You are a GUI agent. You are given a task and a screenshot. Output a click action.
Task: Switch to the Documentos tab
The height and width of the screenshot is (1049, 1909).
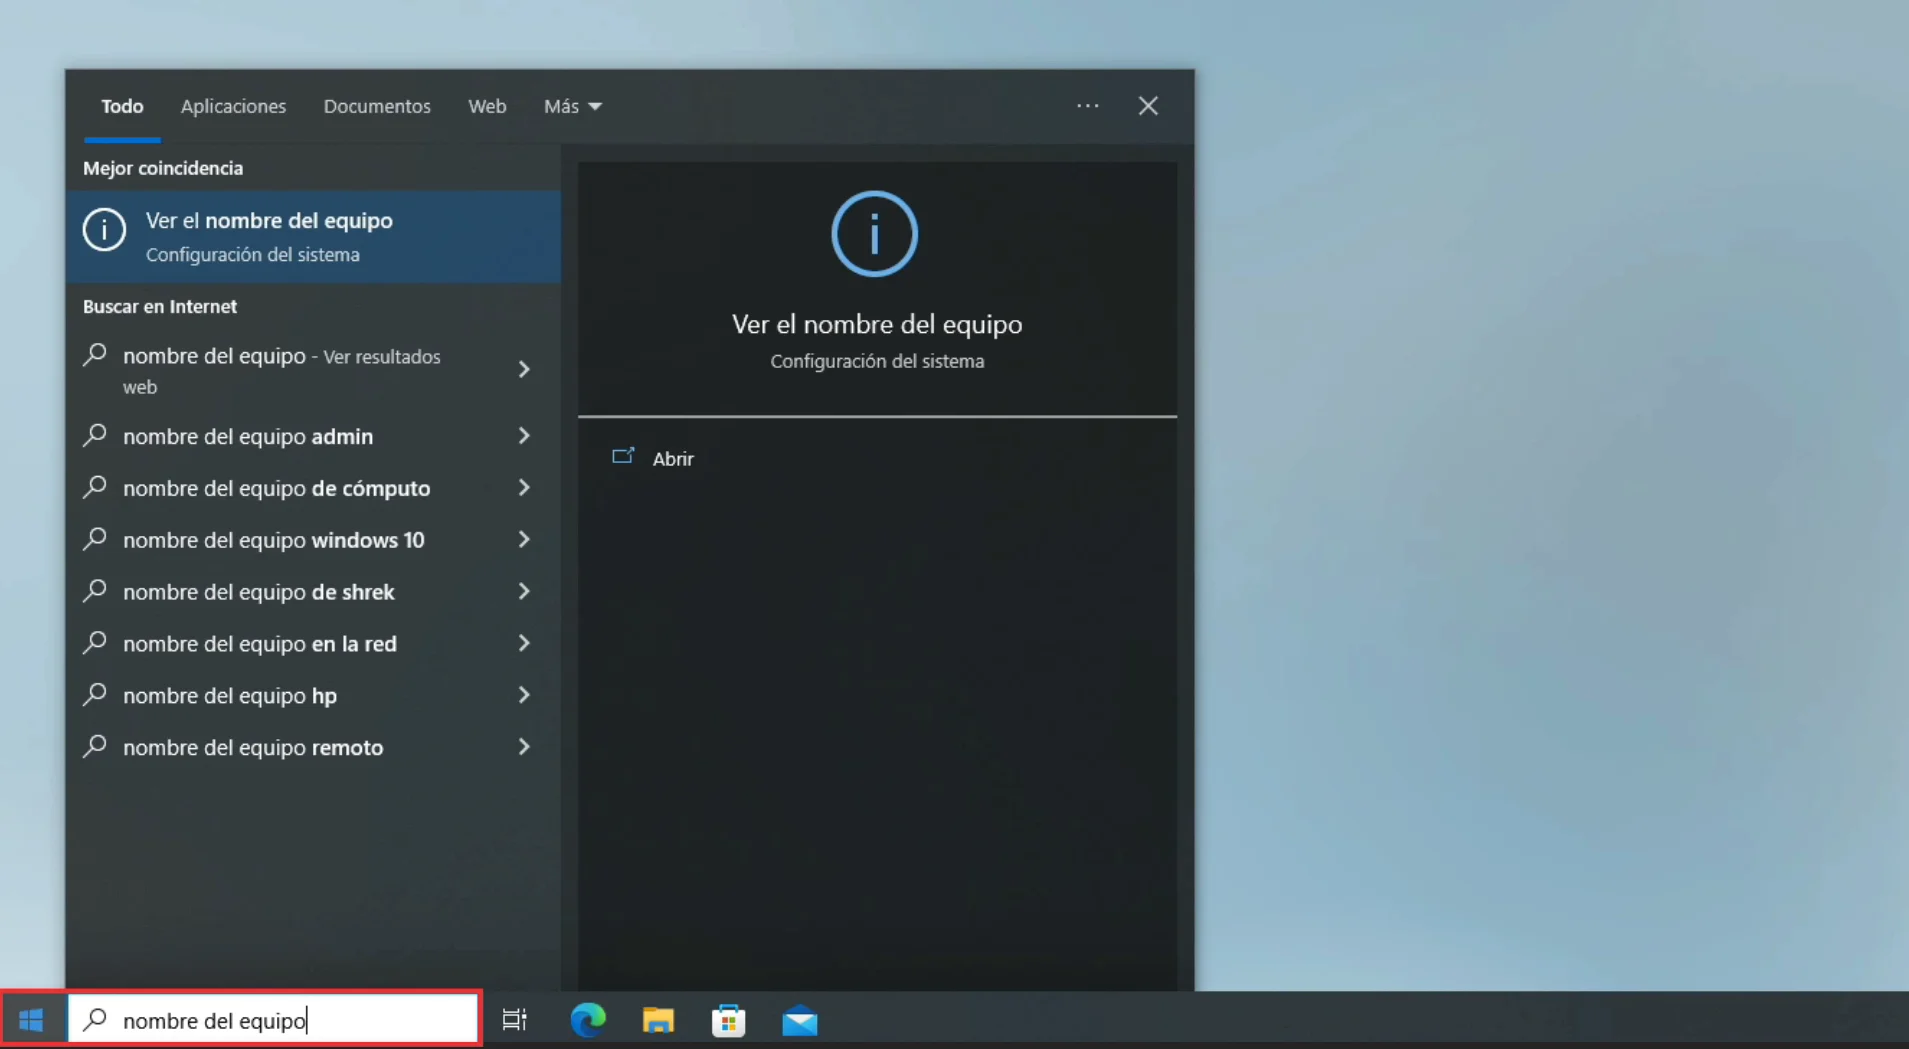[377, 106]
